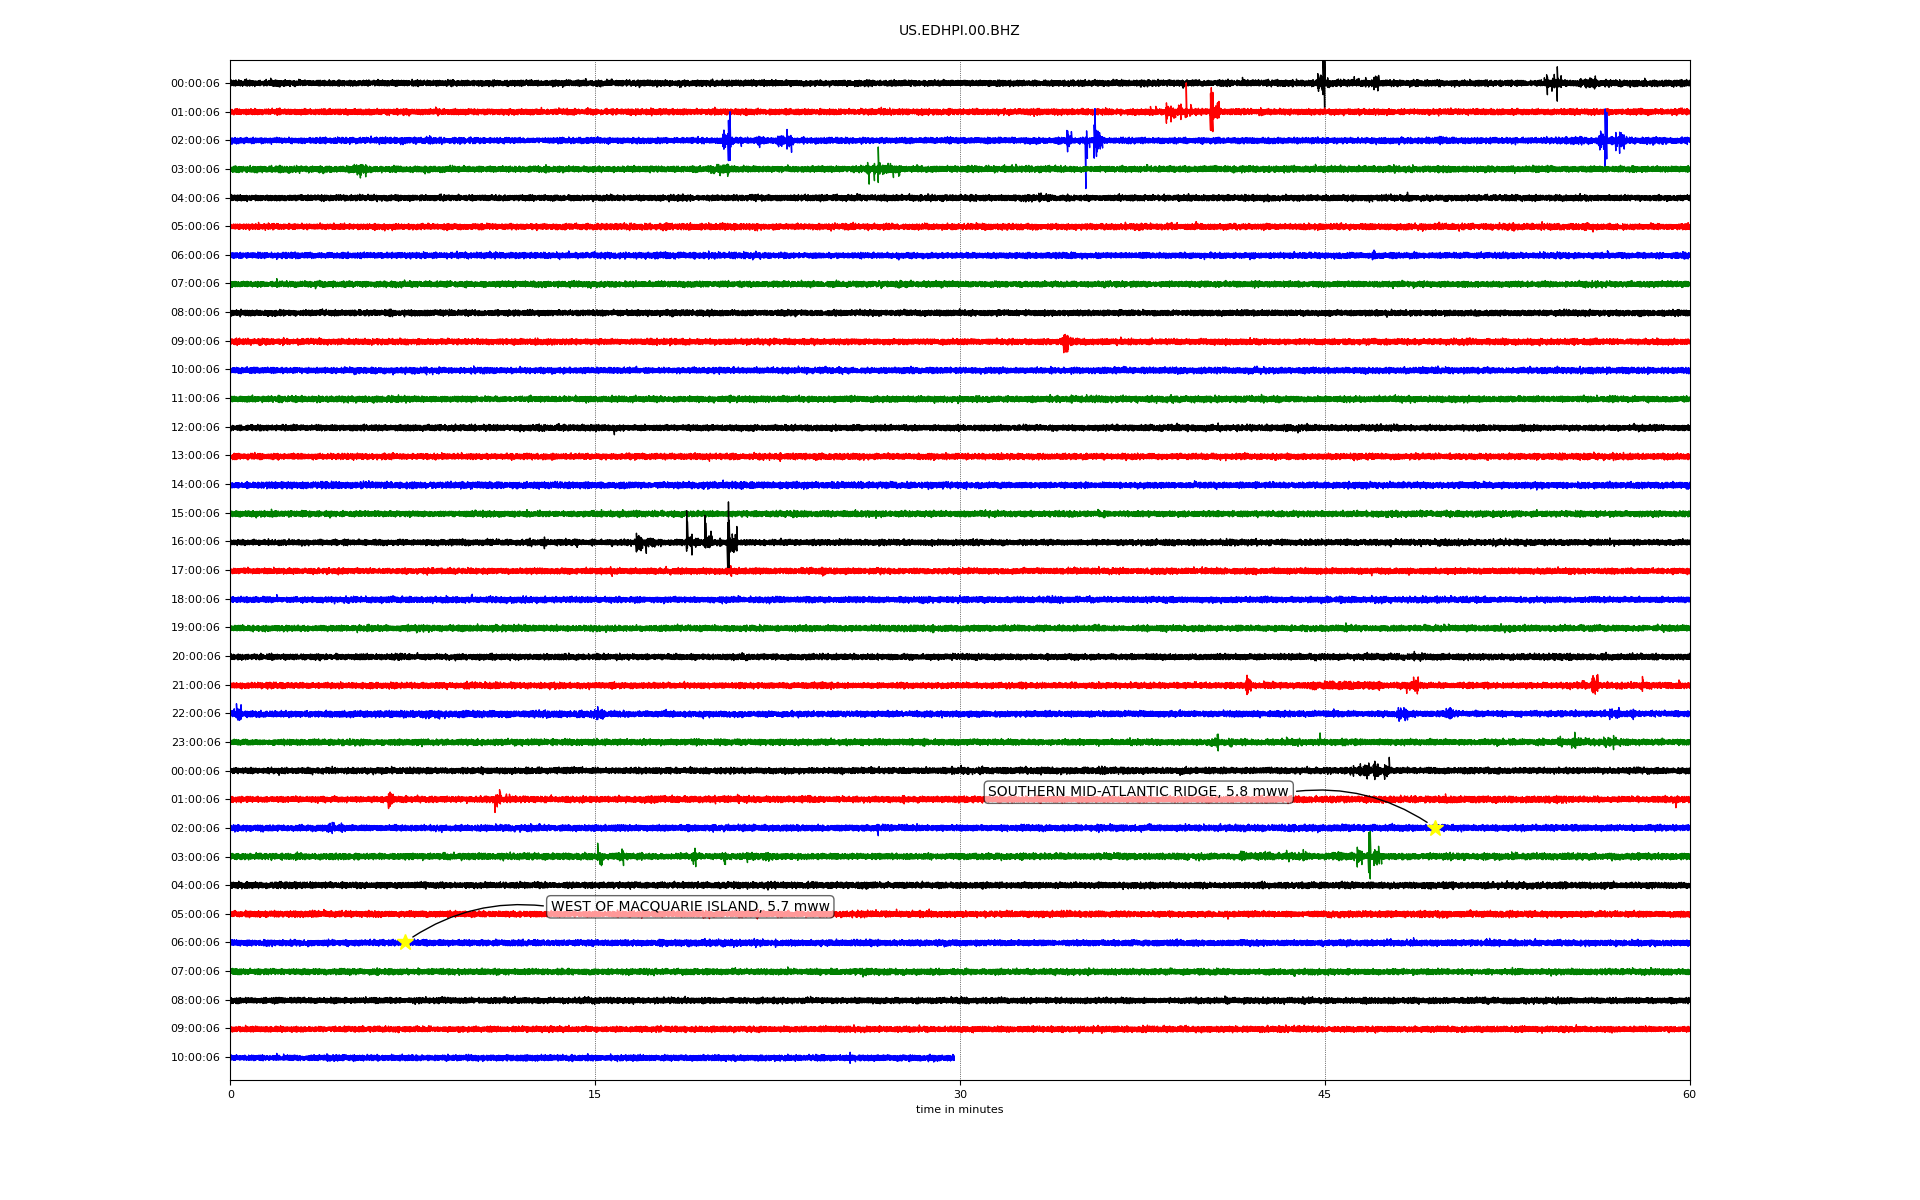Click the 60 tick label on x-axis
The width and height of the screenshot is (1920, 1200).
1689,1094
